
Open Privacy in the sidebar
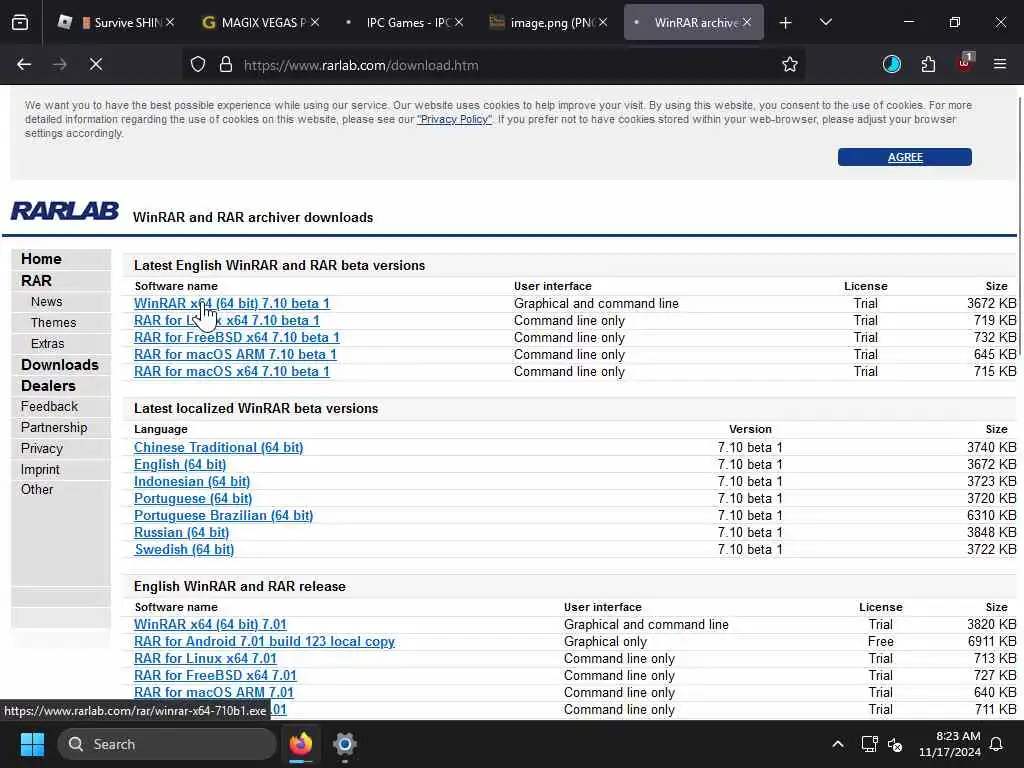point(42,449)
